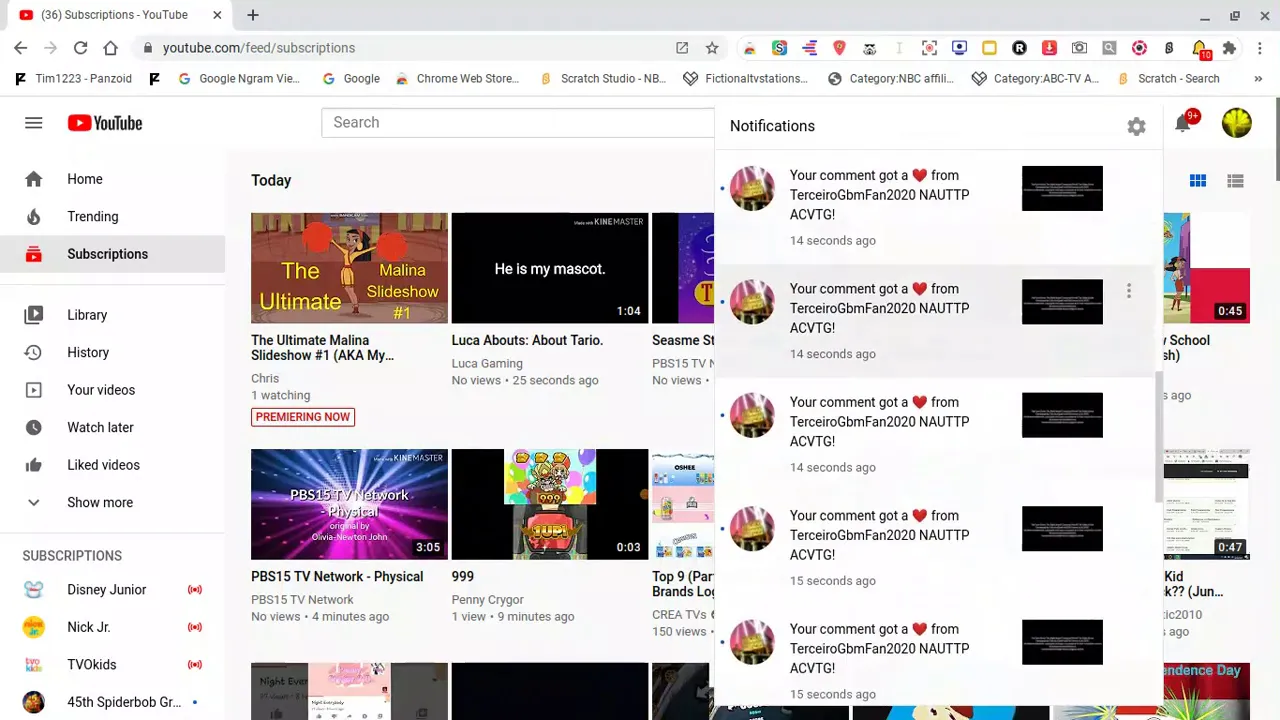Screen dimensions: 1280x720
Task: Click 'Today' section heading
Action: click(x=271, y=180)
